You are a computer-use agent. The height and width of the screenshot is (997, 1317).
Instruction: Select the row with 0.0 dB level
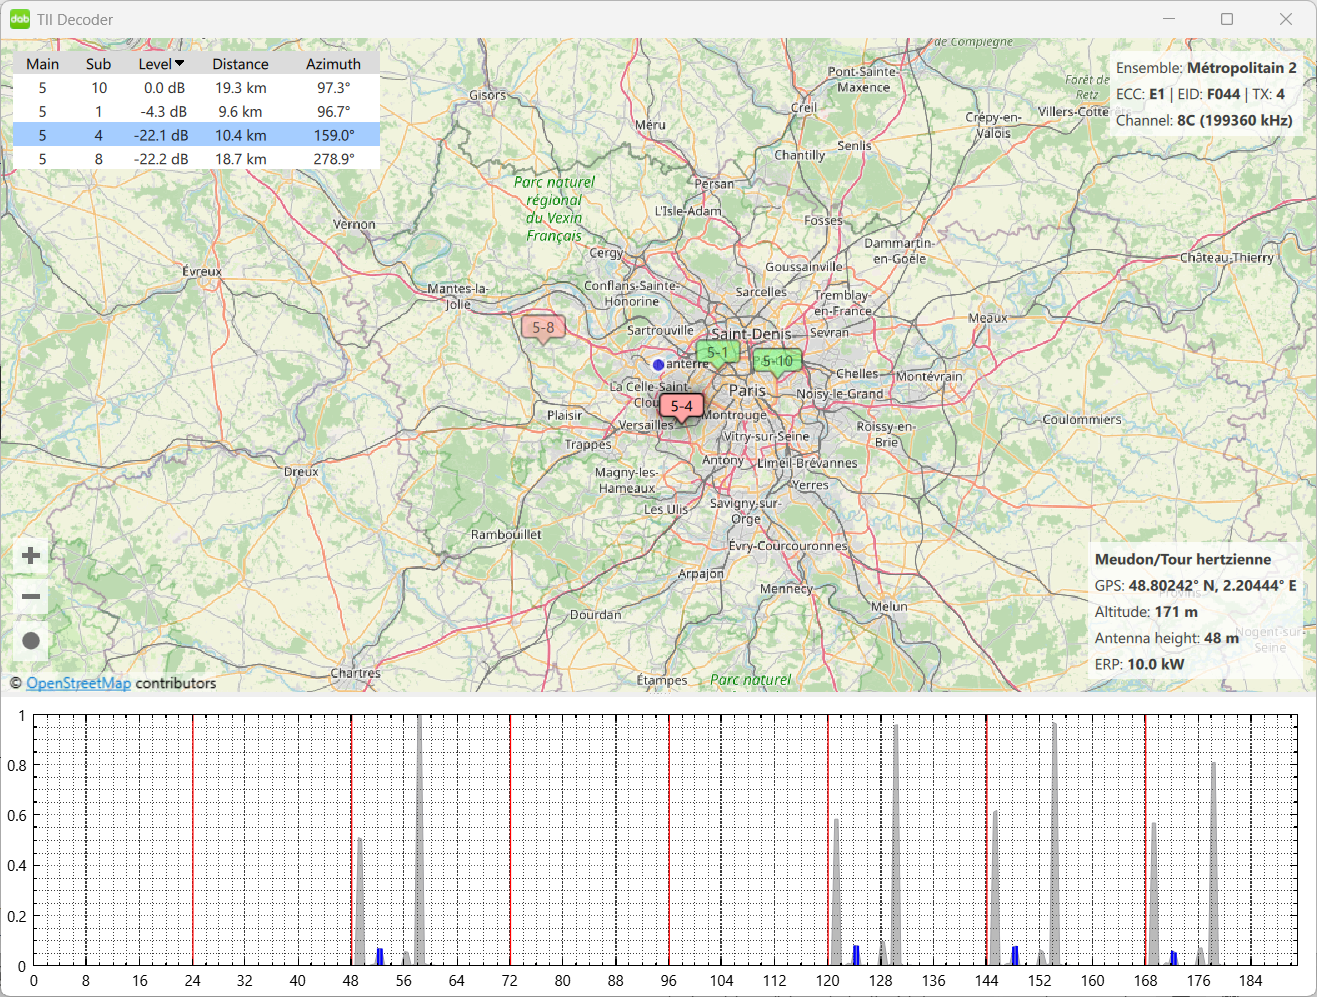coord(196,88)
